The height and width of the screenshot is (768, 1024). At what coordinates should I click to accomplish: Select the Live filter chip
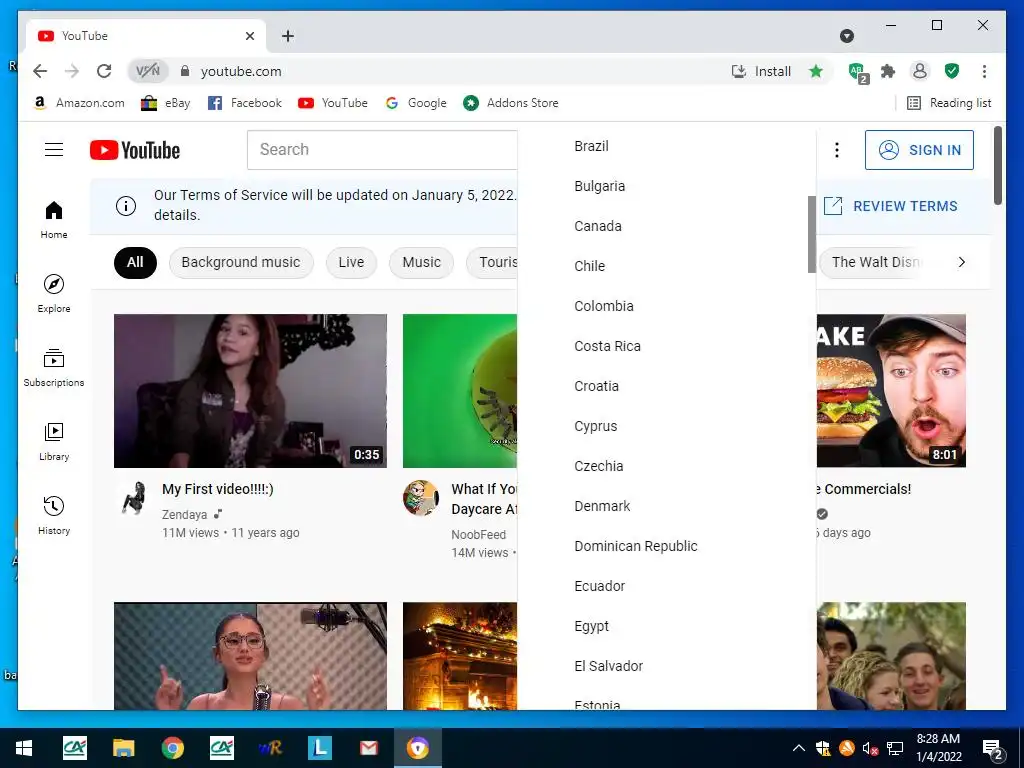[351, 263]
